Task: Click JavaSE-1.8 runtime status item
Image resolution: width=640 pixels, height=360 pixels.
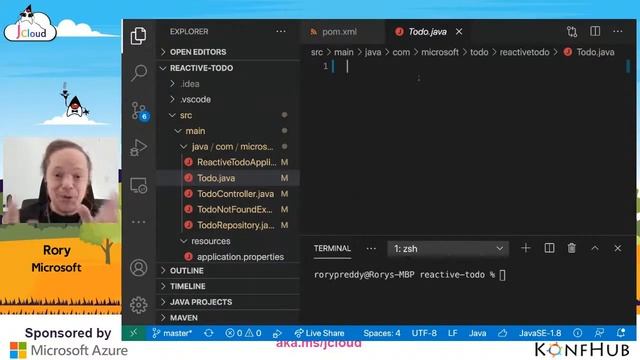Action: [540, 333]
